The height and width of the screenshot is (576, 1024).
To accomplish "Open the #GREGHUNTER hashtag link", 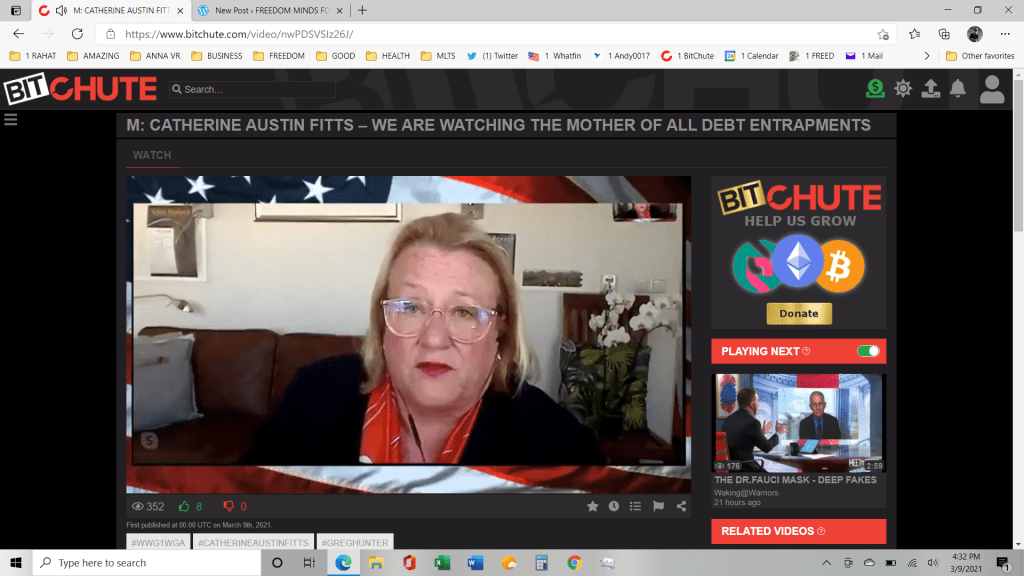I will point(354,542).
